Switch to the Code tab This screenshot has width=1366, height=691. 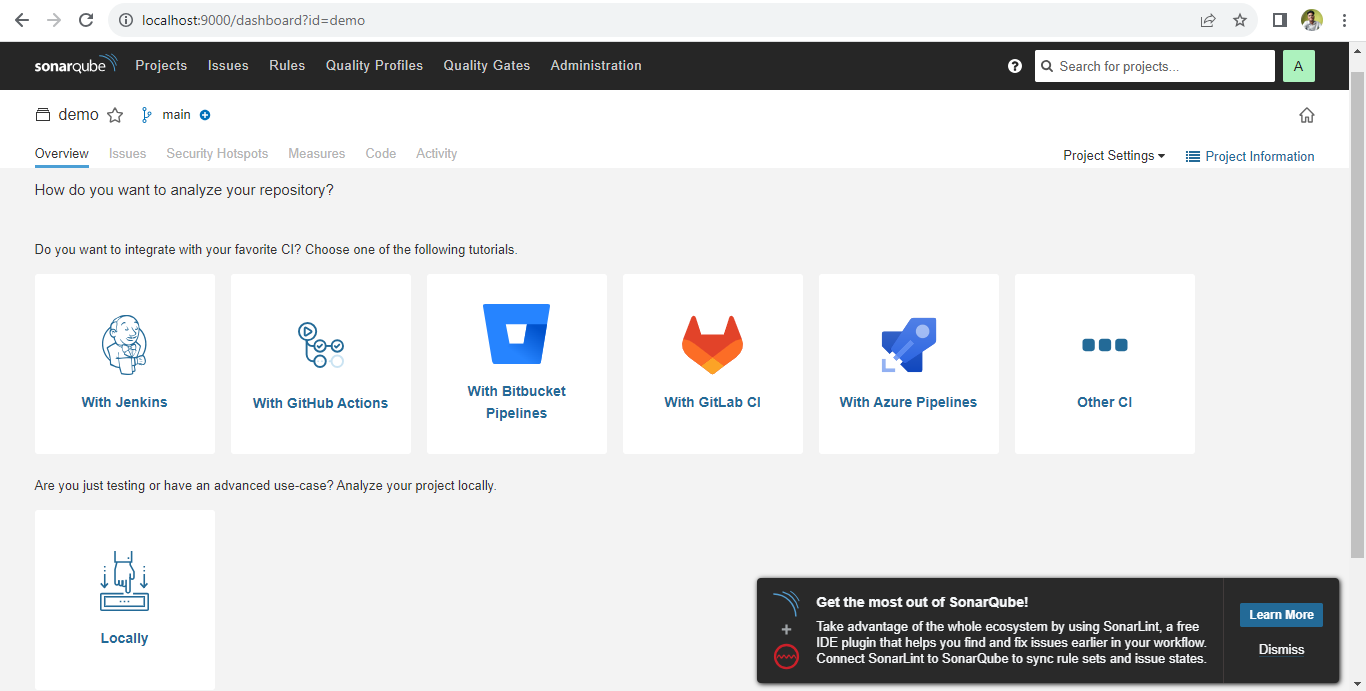pyautogui.click(x=381, y=154)
